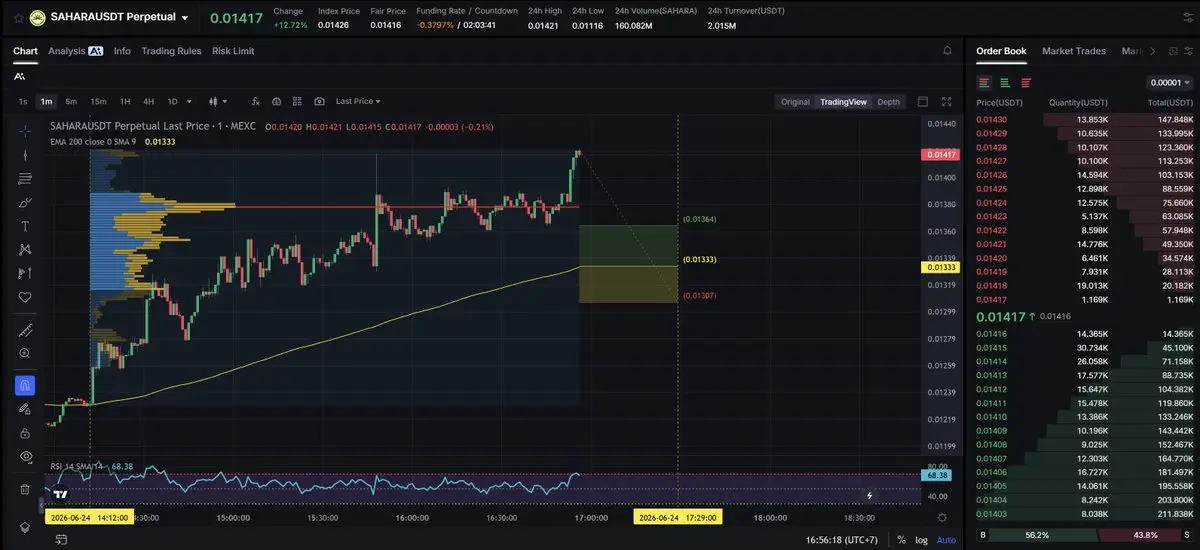This screenshot has height=550, width=1200.
Task: Show more order book tabs with chevron
Action: (1152, 51)
